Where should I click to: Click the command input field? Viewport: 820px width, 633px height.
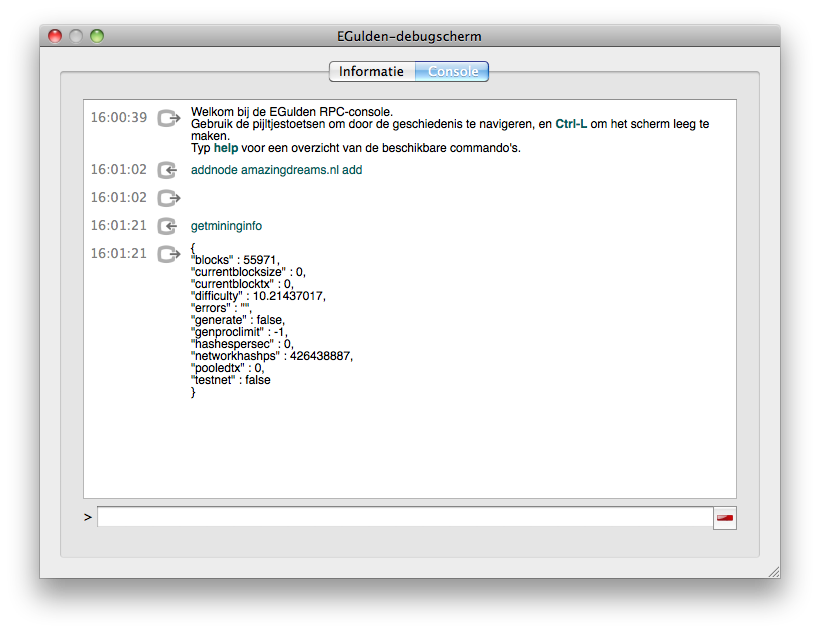(405, 517)
